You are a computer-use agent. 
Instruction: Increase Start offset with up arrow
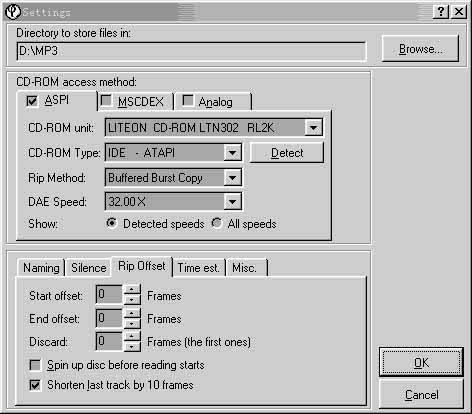(132, 290)
